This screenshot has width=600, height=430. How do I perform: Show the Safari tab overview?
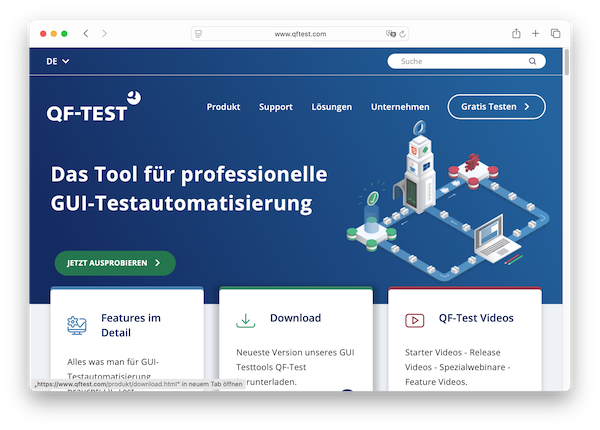[555, 34]
